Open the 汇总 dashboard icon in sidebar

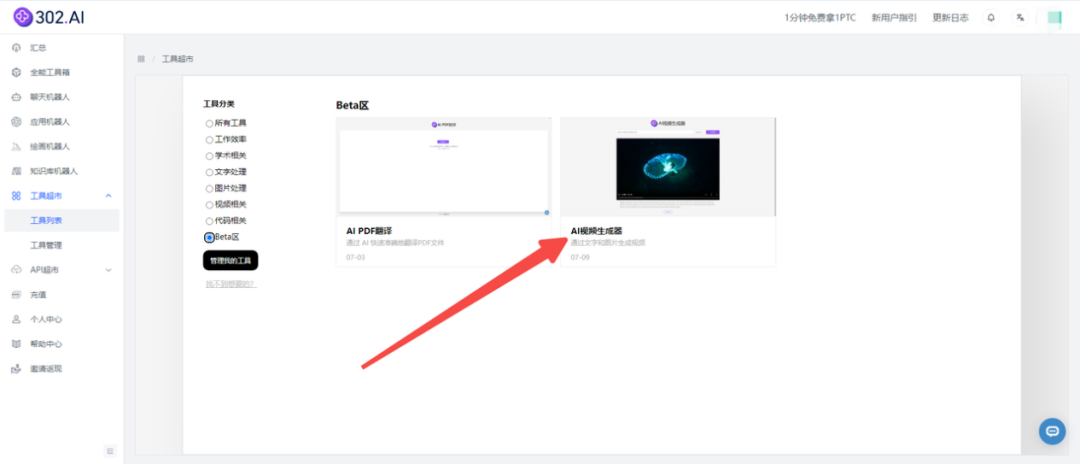(17, 48)
